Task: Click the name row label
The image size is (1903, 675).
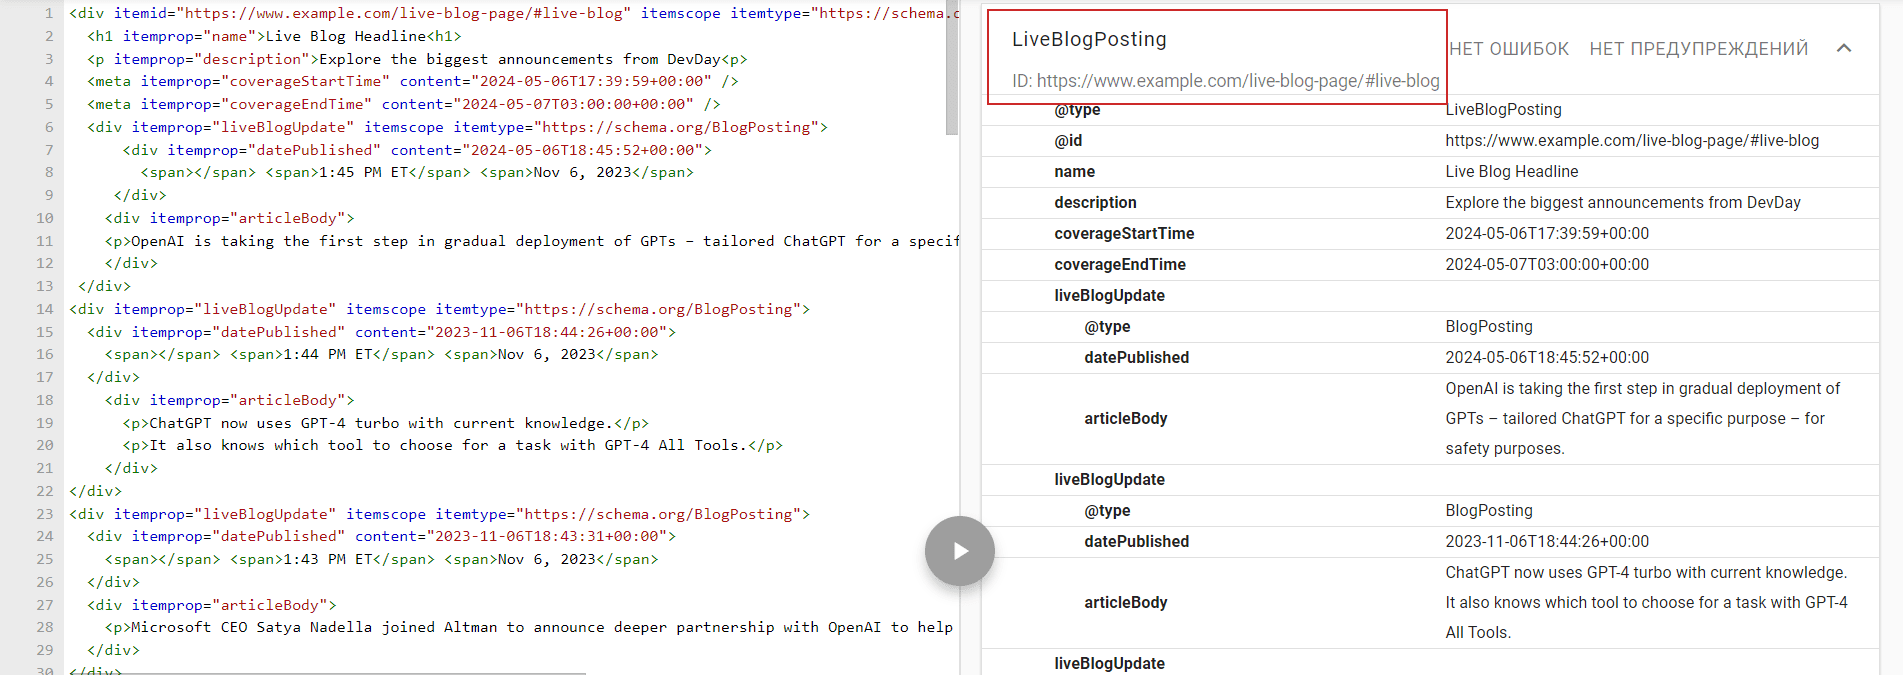Action: [1074, 172]
